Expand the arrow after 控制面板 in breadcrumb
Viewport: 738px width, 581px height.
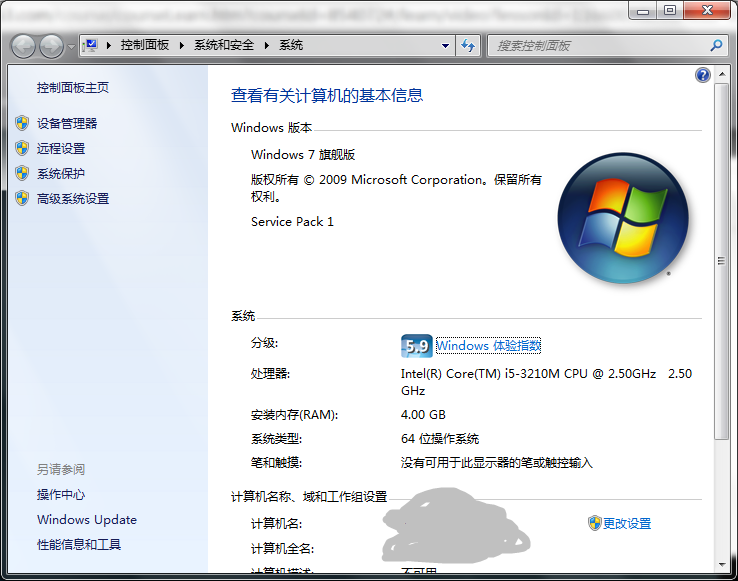(x=182, y=45)
